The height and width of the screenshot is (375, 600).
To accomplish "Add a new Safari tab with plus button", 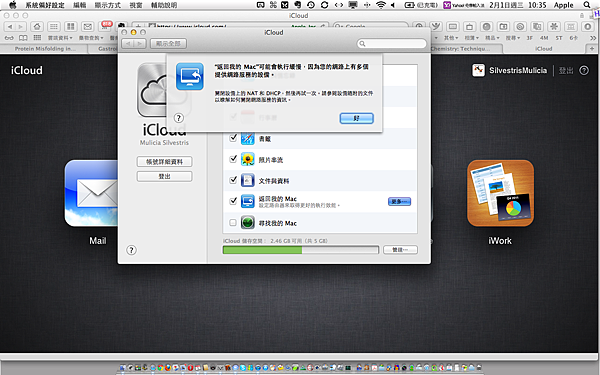I will [x=592, y=49].
